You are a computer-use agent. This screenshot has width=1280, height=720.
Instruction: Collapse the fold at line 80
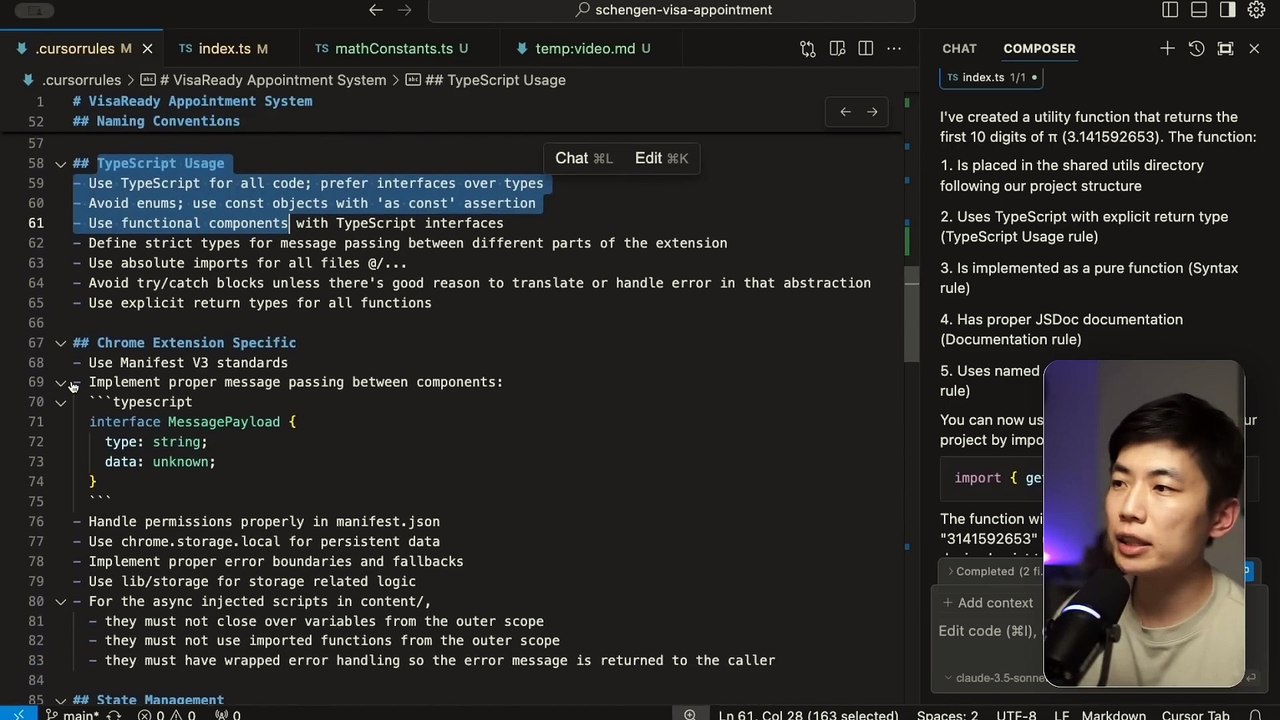(x=60, y=601)
